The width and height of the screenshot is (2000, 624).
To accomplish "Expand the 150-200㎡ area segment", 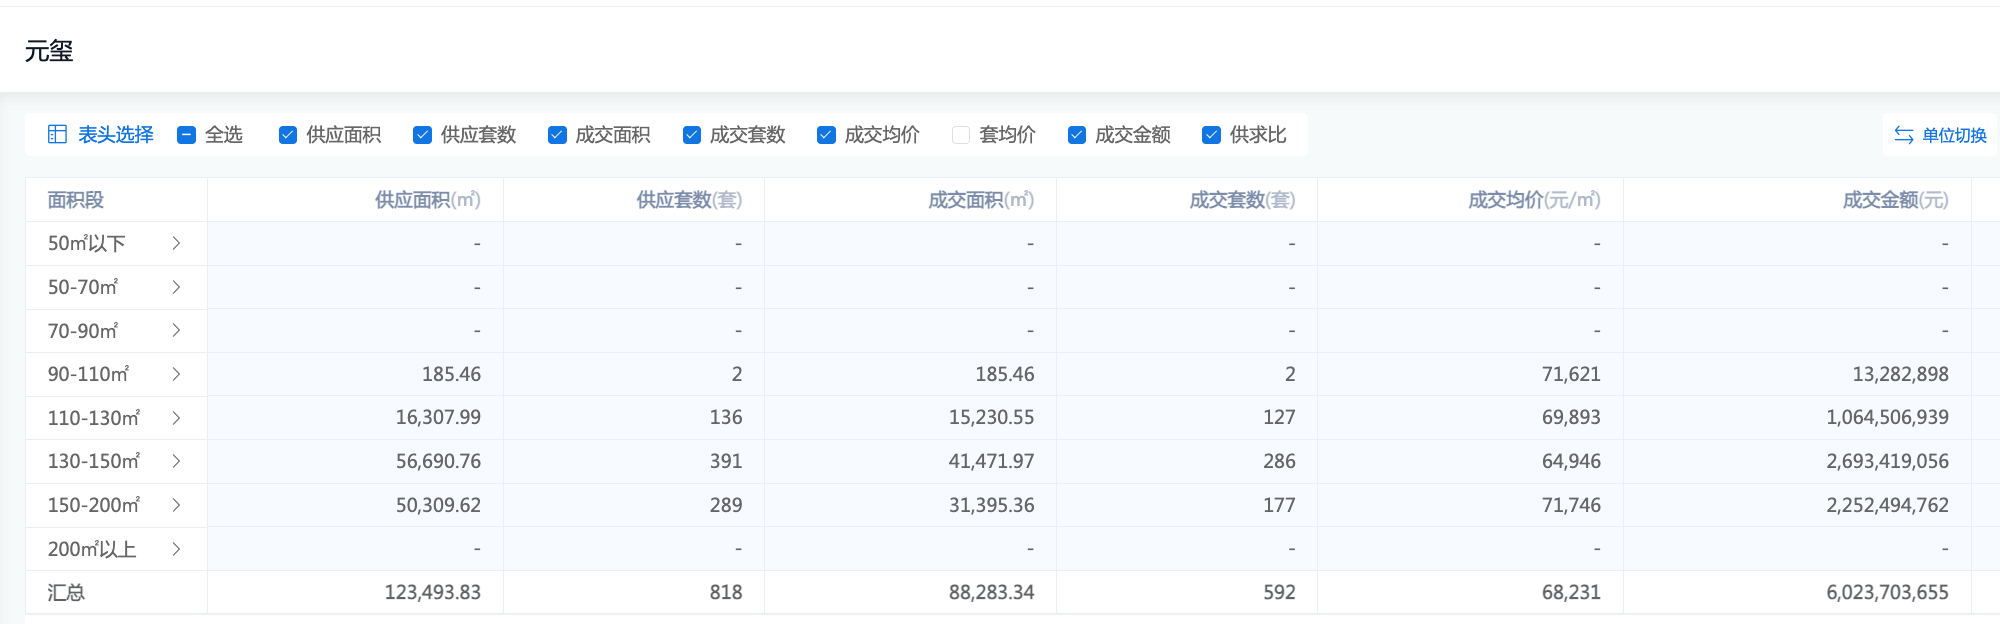I will click(176, 505).
